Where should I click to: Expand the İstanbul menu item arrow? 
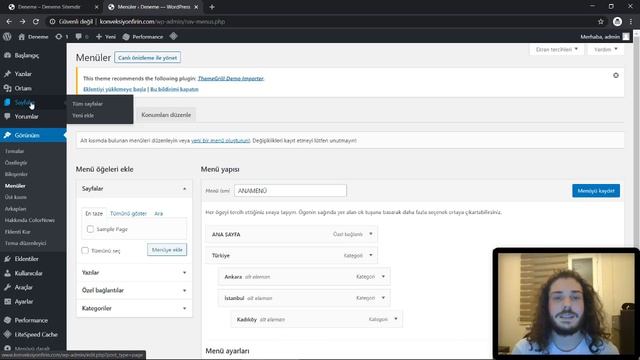(x=383, y=298)
